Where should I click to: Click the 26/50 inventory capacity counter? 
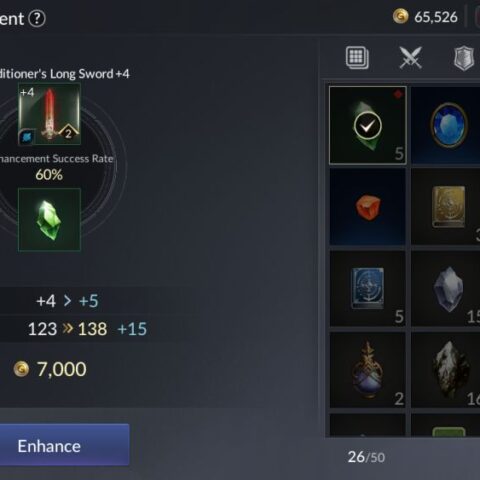[x=366, y=457]
